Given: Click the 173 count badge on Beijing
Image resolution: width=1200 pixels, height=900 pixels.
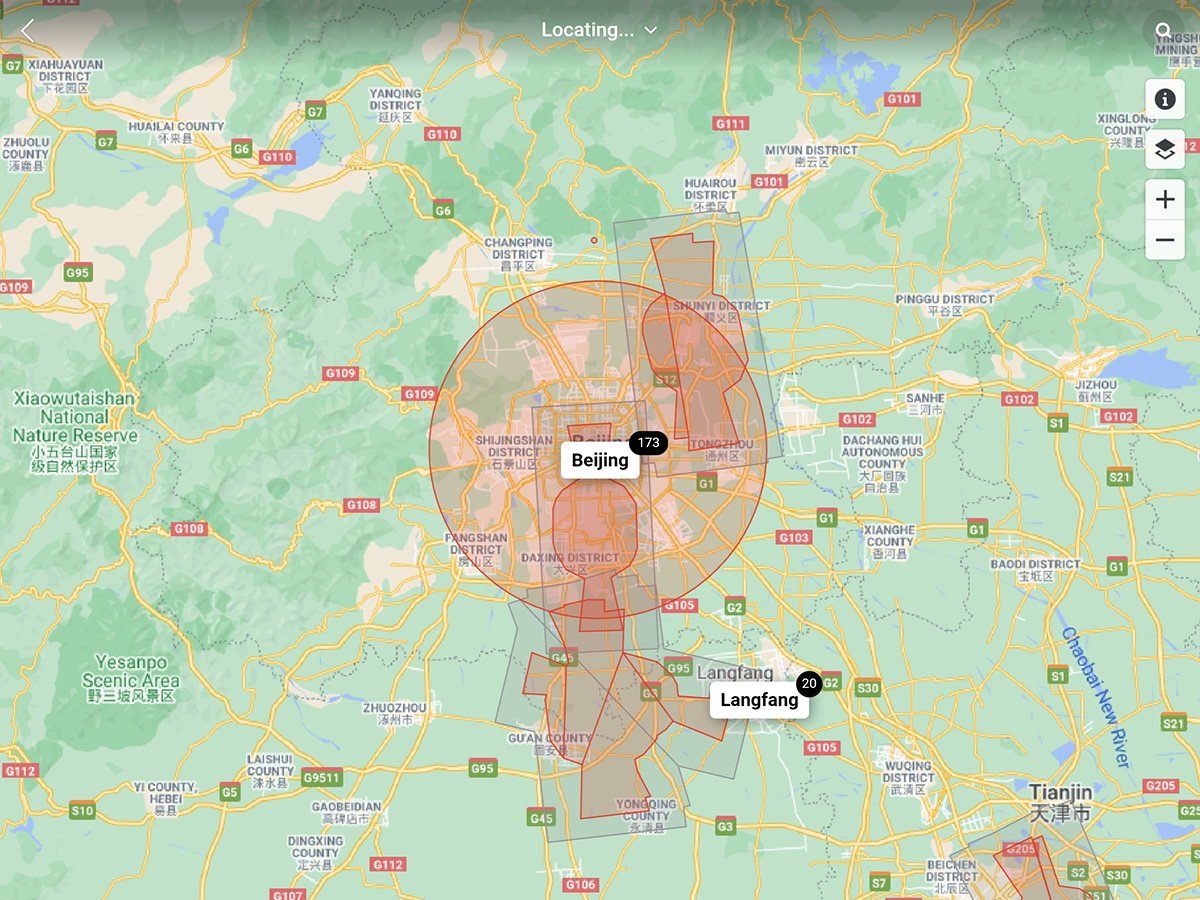Looking at the screenshot, I should coord(648,443).
